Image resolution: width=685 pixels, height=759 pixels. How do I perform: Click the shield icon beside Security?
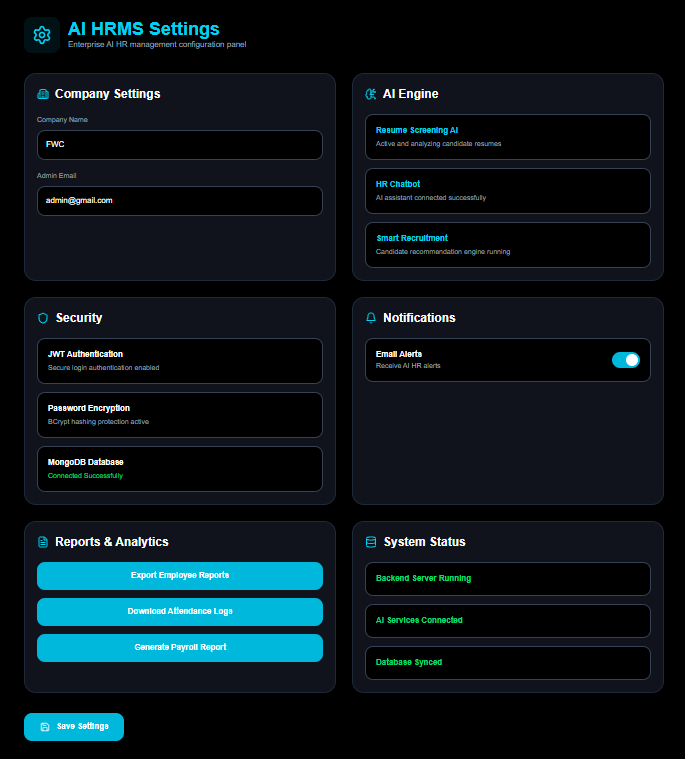(43, 318)
